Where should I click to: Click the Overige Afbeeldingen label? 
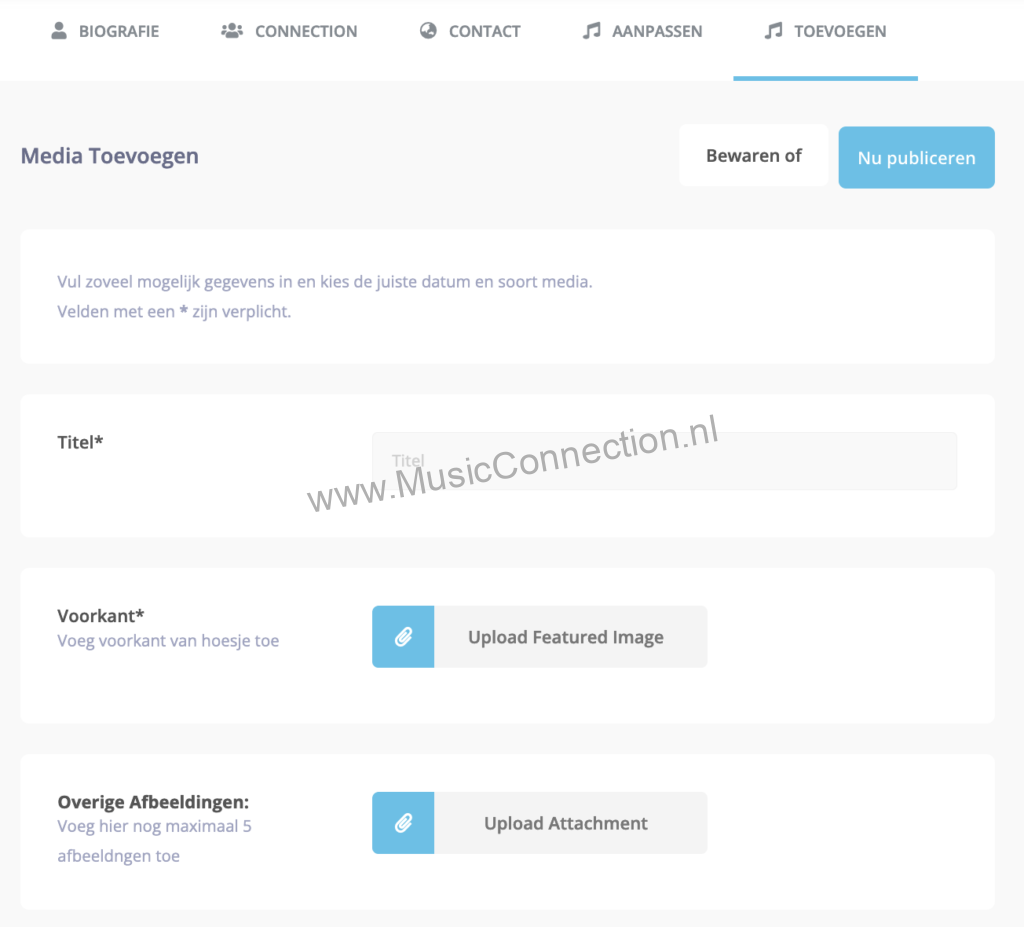(x=153, y=802)
